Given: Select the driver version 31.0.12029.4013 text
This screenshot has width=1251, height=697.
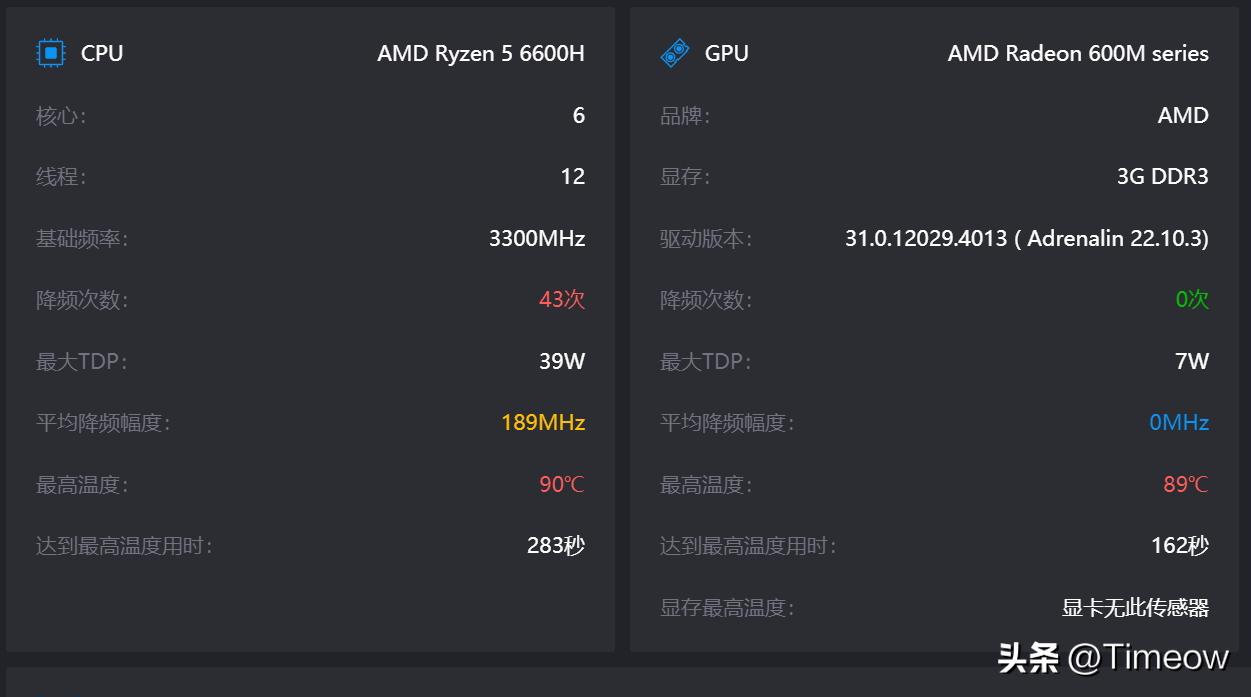Looking at the screenshot, I should point(926,238).
